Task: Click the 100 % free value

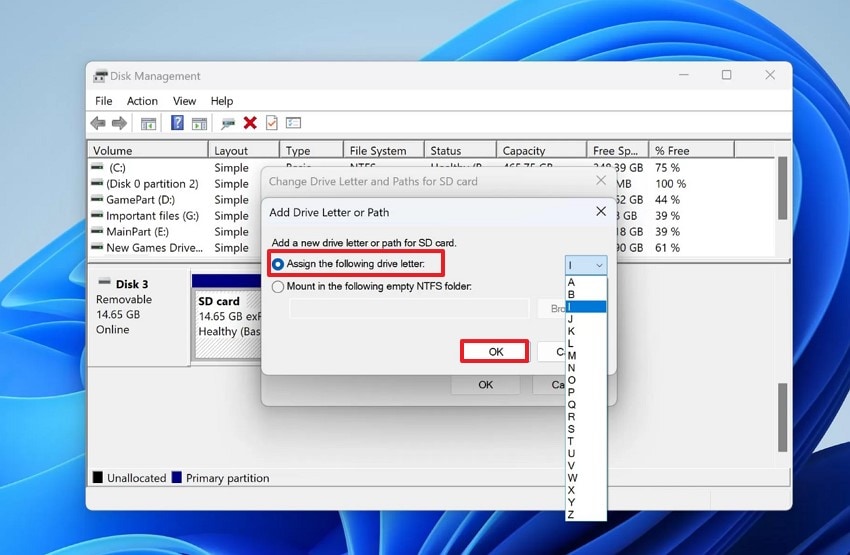Action: coord(671,184)
